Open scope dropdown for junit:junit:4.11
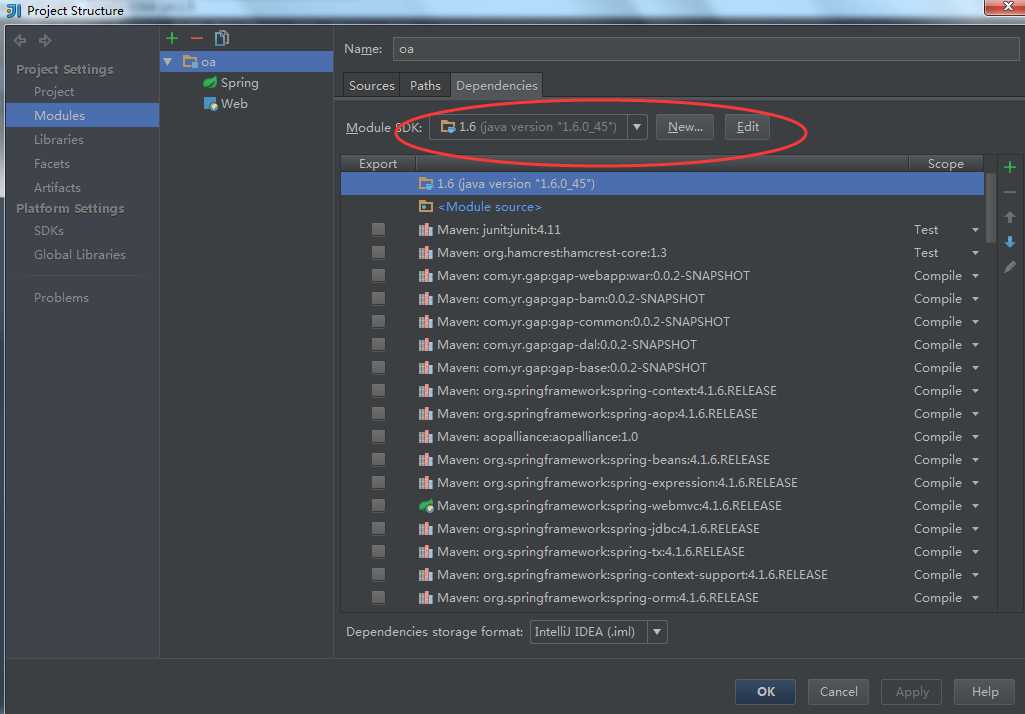 point(975,230)
